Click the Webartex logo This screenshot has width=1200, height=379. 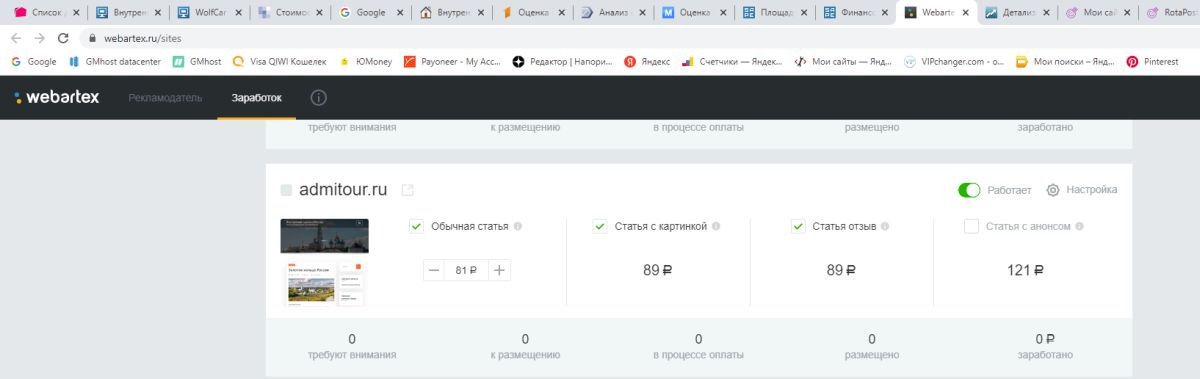click(x=56, y=98)
